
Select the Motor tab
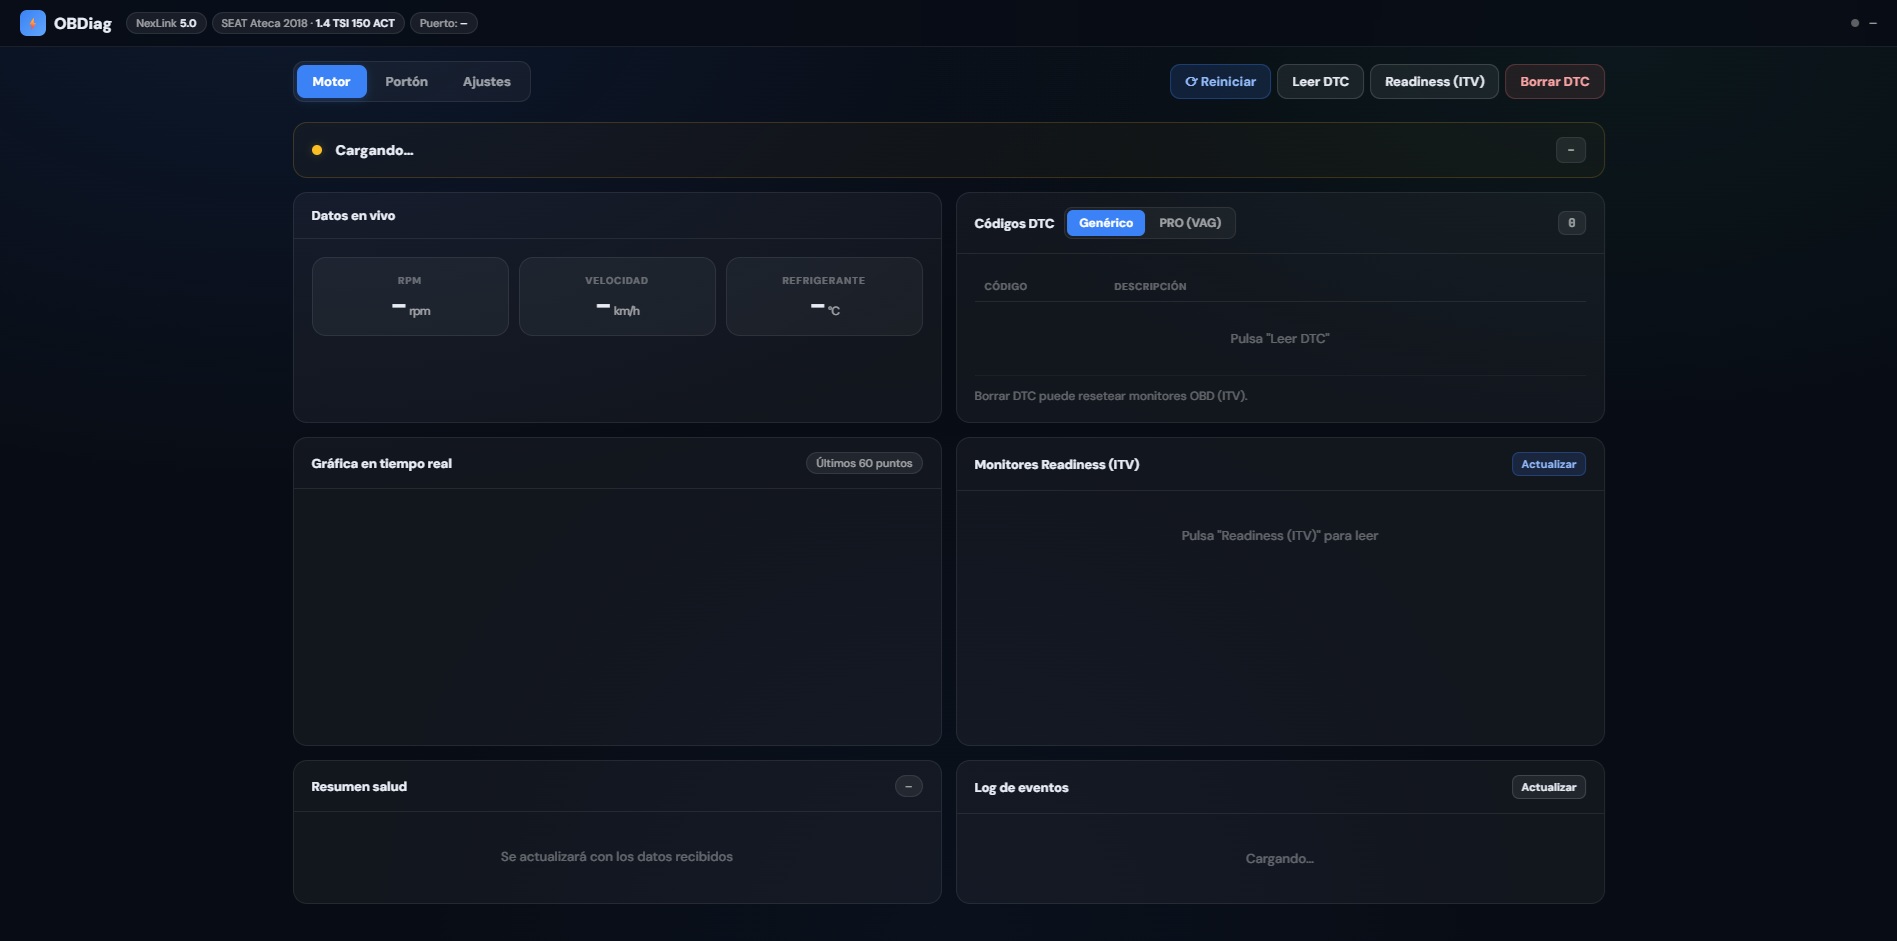click(331, 82)
